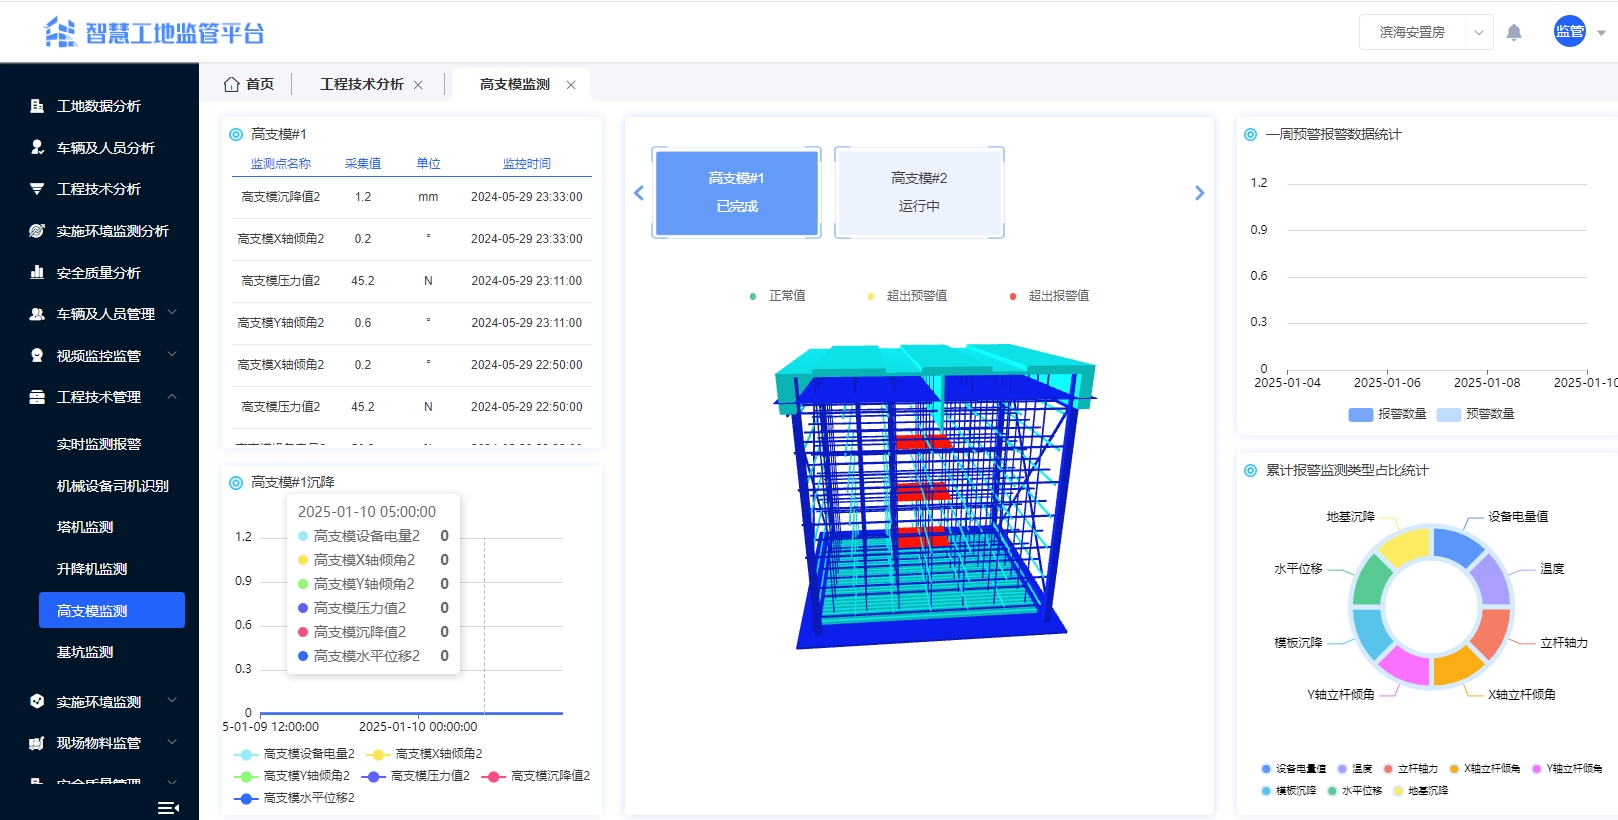Toggle 报警数量 legend in weekly chart
Image resolution: width=1618 pixels, height=820 pixels.
(x=1387, y=414)
